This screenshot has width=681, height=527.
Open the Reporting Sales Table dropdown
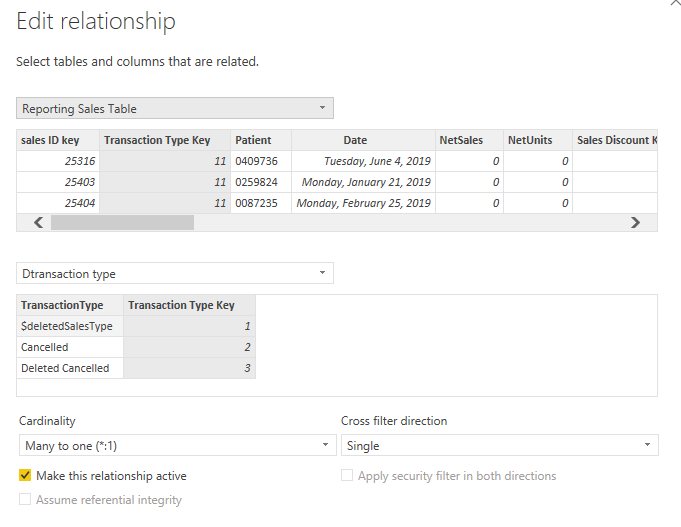tap(175, 108)
